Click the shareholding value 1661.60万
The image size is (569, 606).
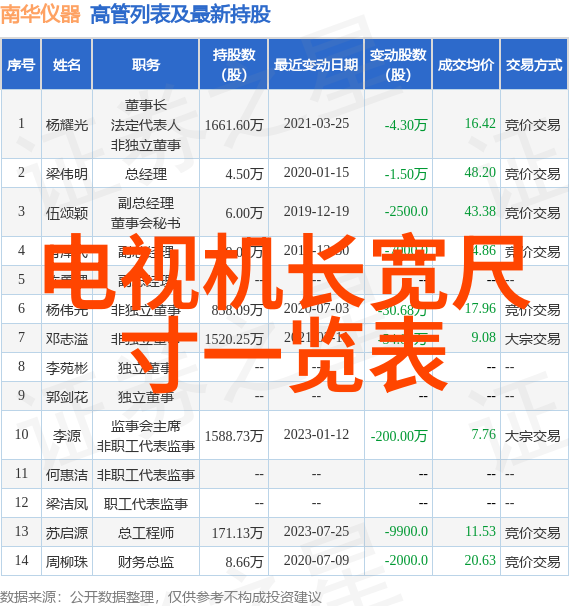tap(234, 125)
